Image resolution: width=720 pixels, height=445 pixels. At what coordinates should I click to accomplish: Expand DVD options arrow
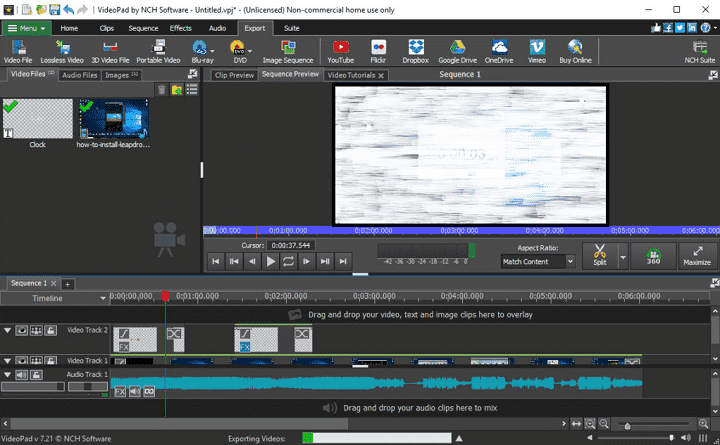tap(250, 51)
